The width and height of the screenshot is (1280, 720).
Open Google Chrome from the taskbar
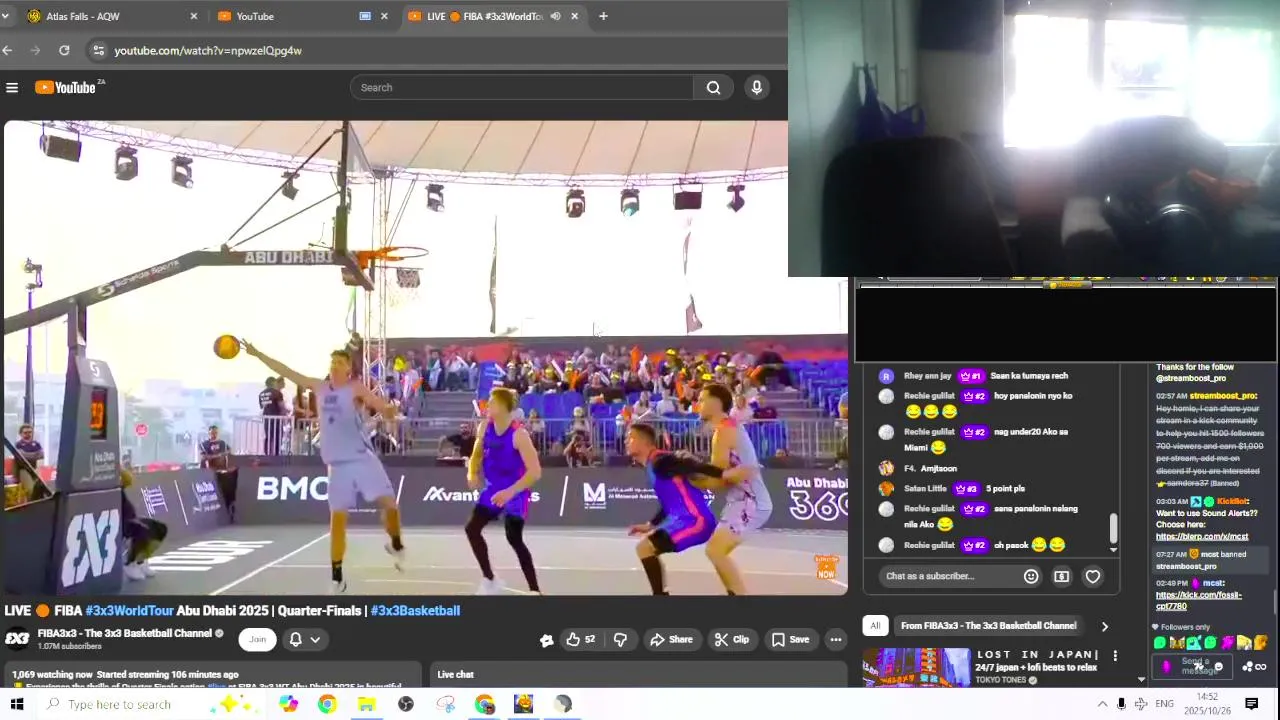pyautogui.click(x=327, y=704)
